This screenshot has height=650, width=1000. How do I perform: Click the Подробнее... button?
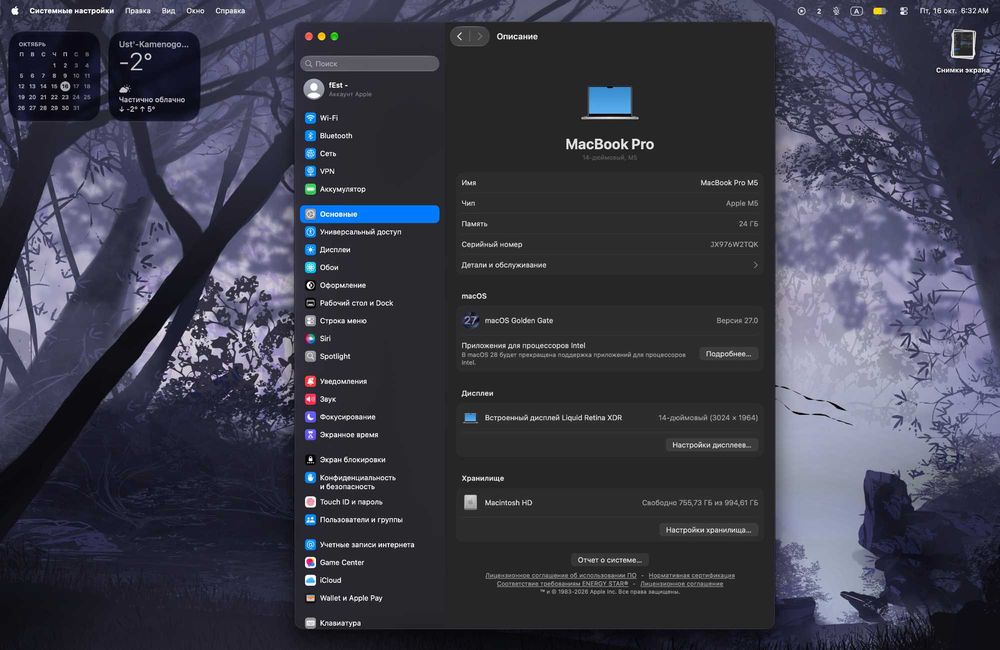(728, 354)
